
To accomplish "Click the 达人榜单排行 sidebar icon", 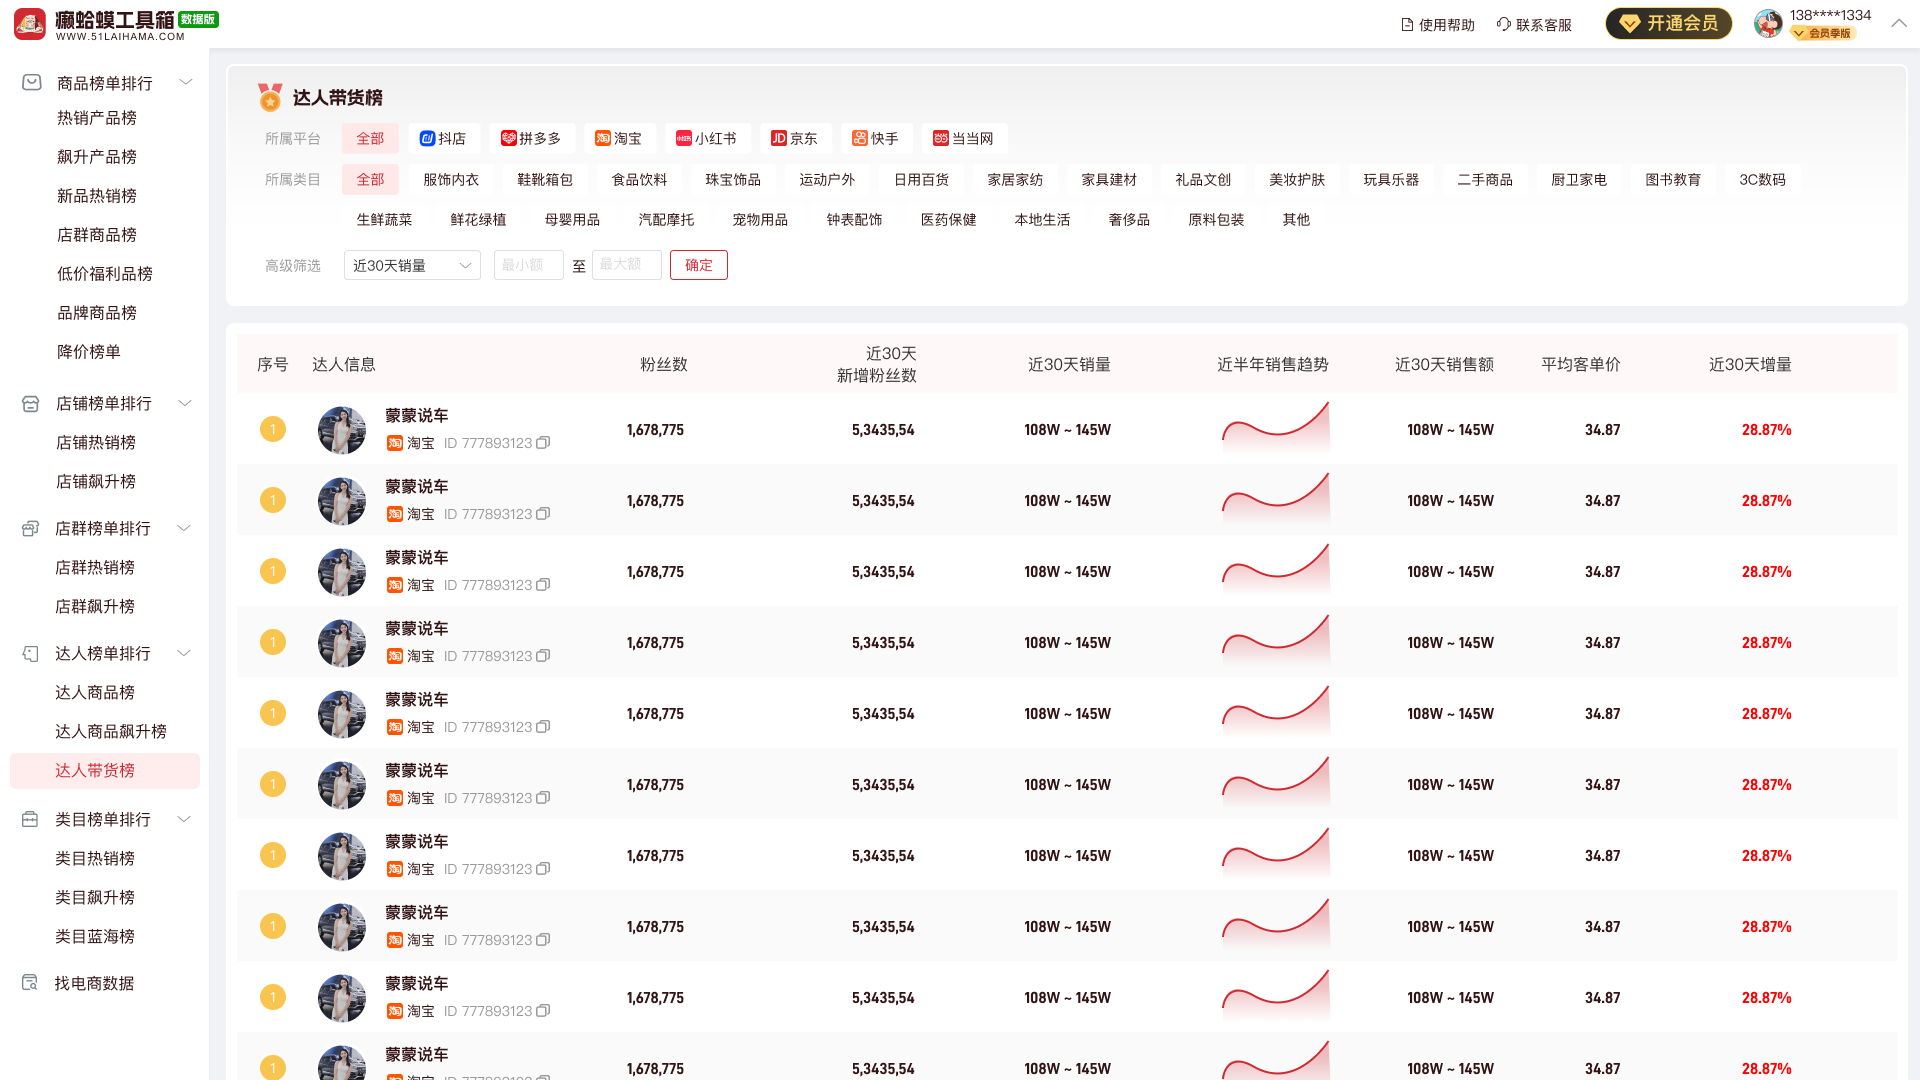I will pos(30,653).
